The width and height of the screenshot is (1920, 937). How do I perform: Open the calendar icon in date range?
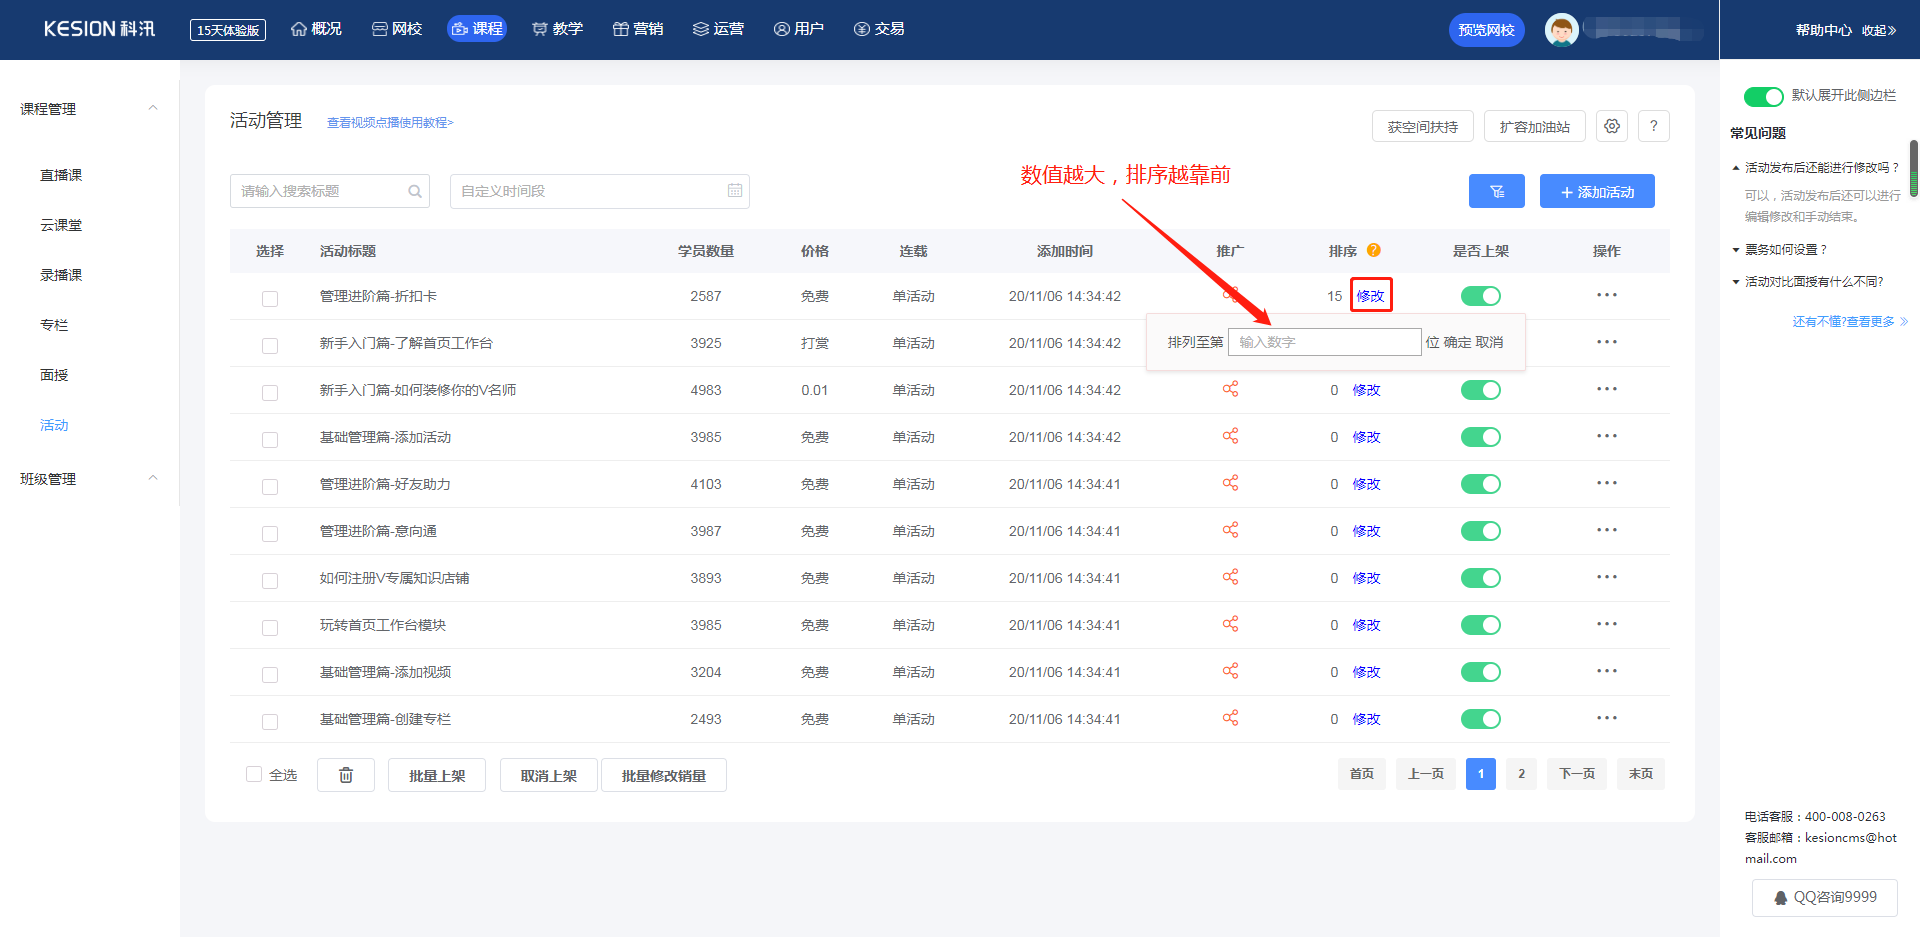pos(735,191)
